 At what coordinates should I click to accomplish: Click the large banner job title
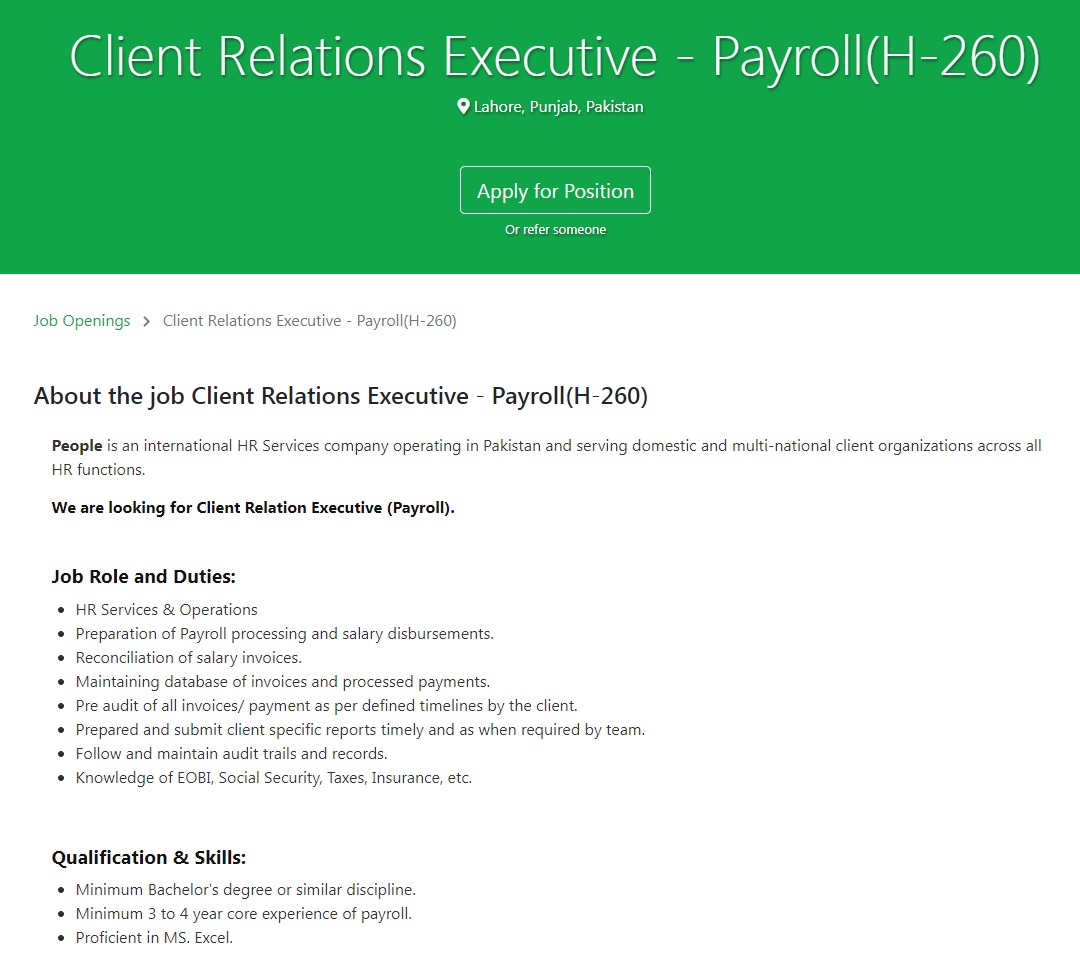pos(555,56)
